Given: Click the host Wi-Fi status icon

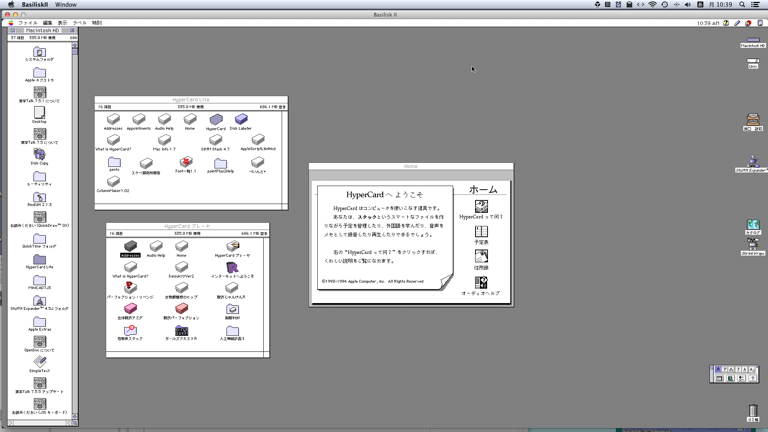Looking at the screenshot, I should coord(652,4).
